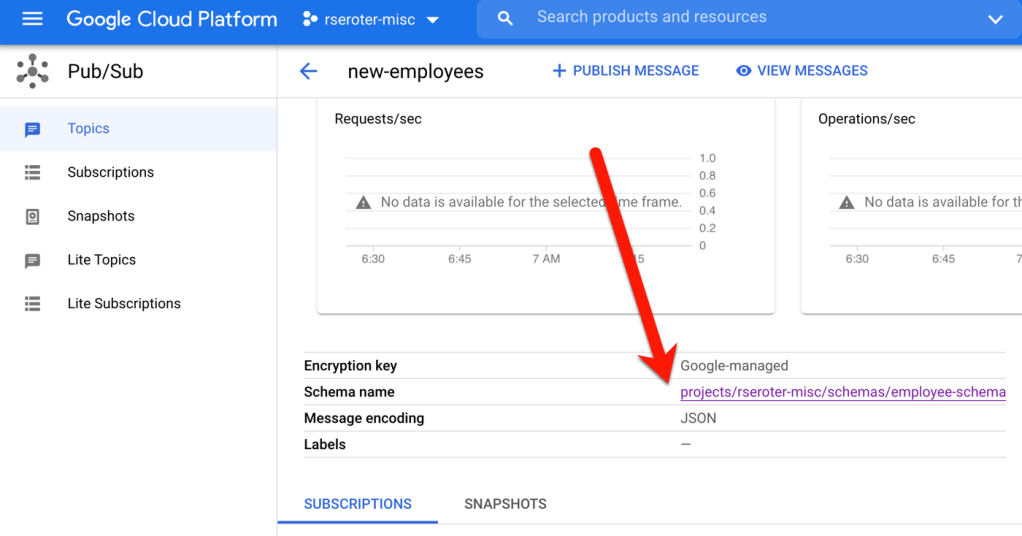
Task: Open the employee-schema link
Action: tap(842, 392)
